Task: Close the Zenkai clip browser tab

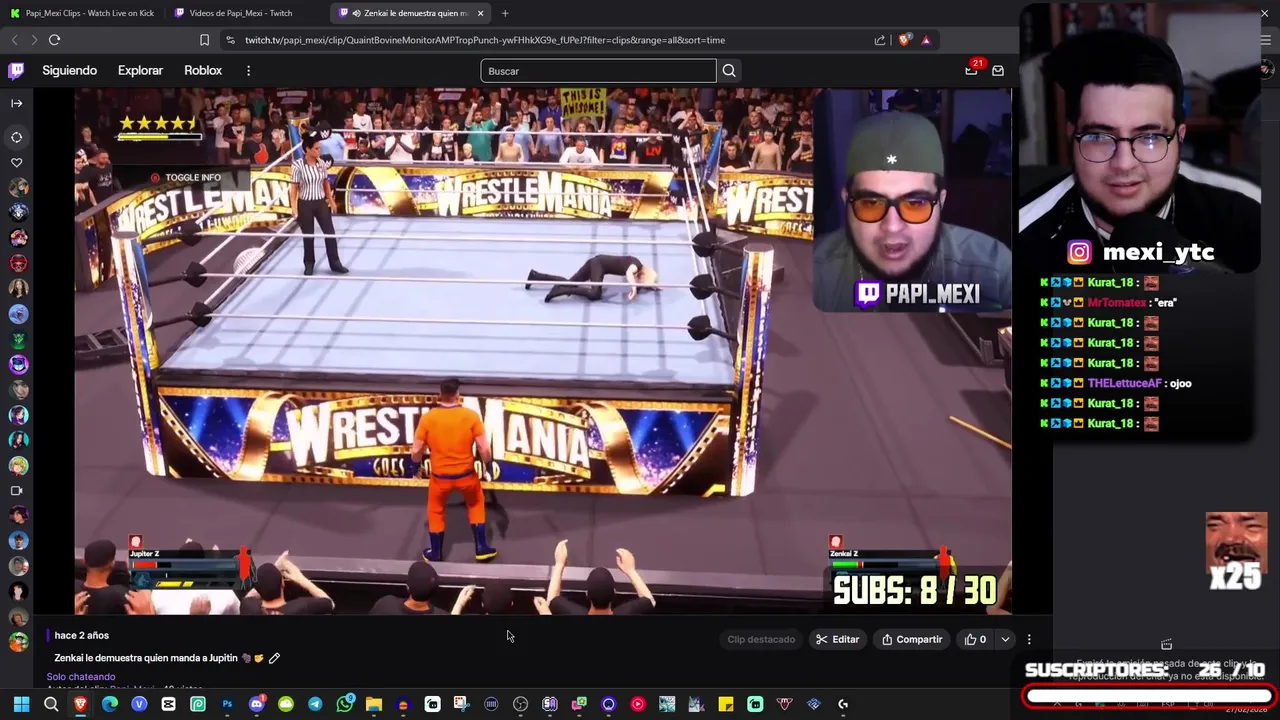Action: (x=480, y=13)
